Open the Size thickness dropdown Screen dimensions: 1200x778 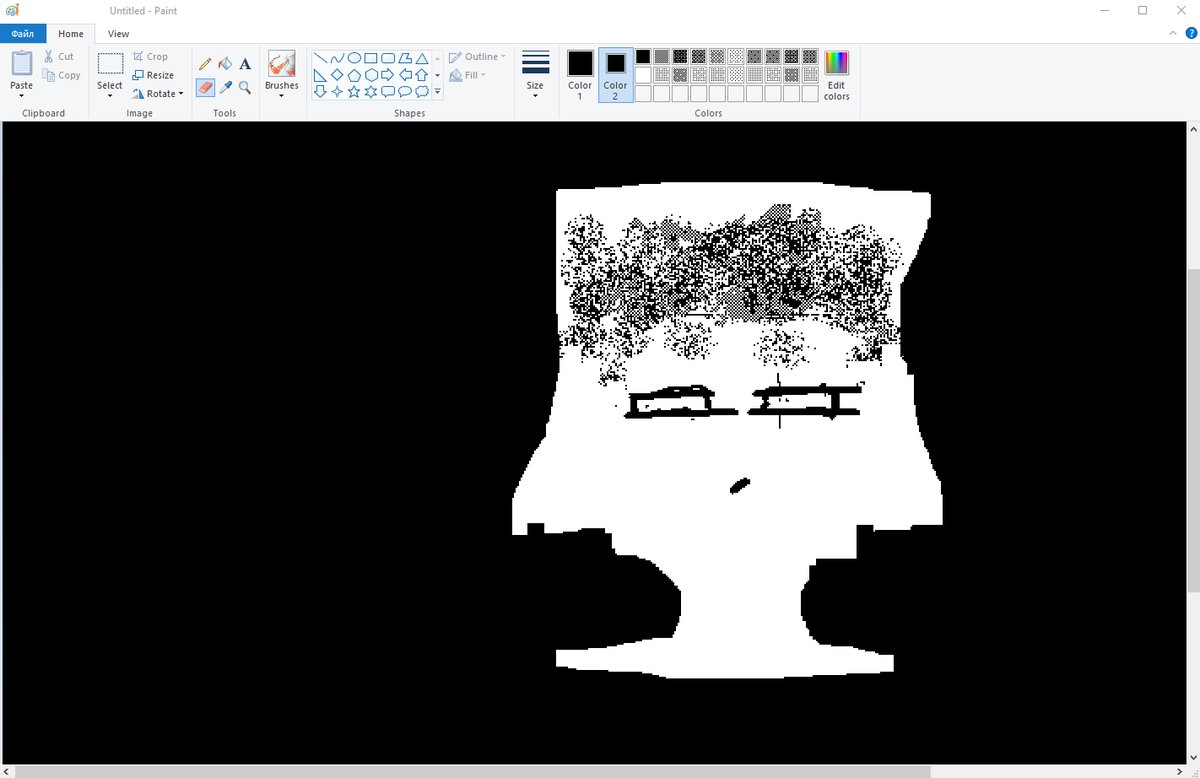click(x=535, y=75)
